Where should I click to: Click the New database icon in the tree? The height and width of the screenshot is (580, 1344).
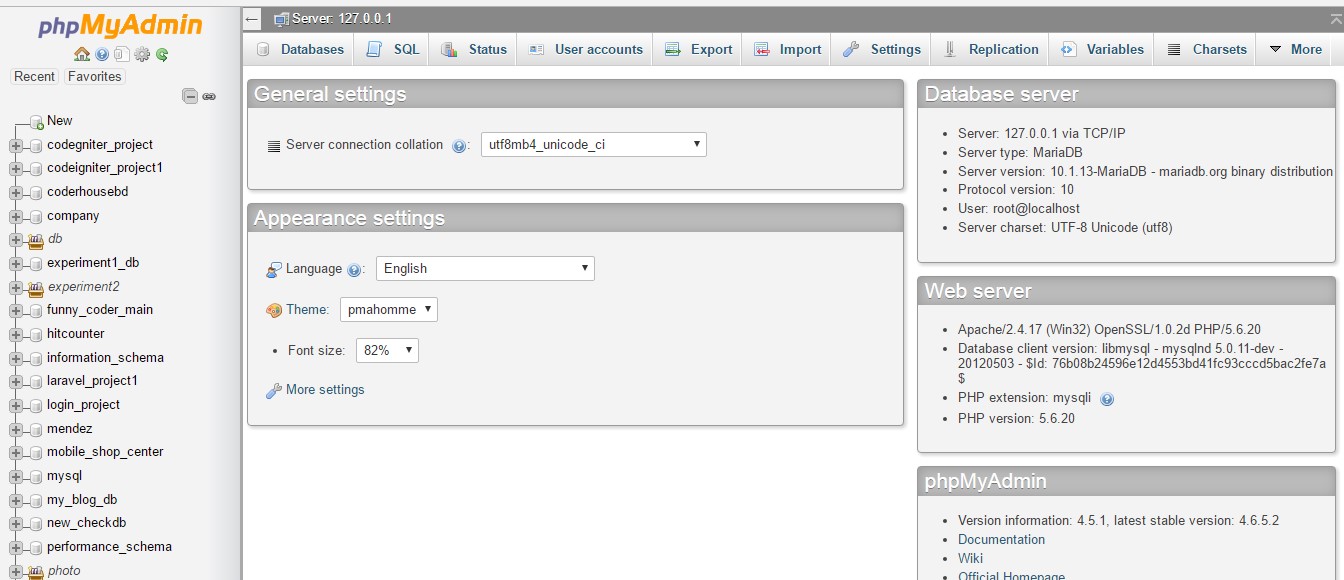(36, 121)
